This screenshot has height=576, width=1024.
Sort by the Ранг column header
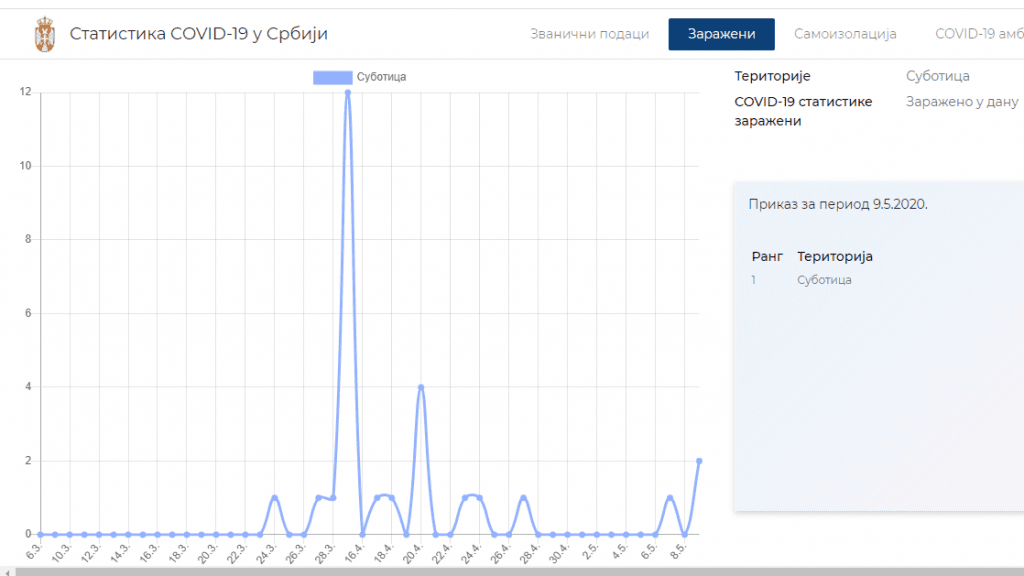click(x=767, y=256)
